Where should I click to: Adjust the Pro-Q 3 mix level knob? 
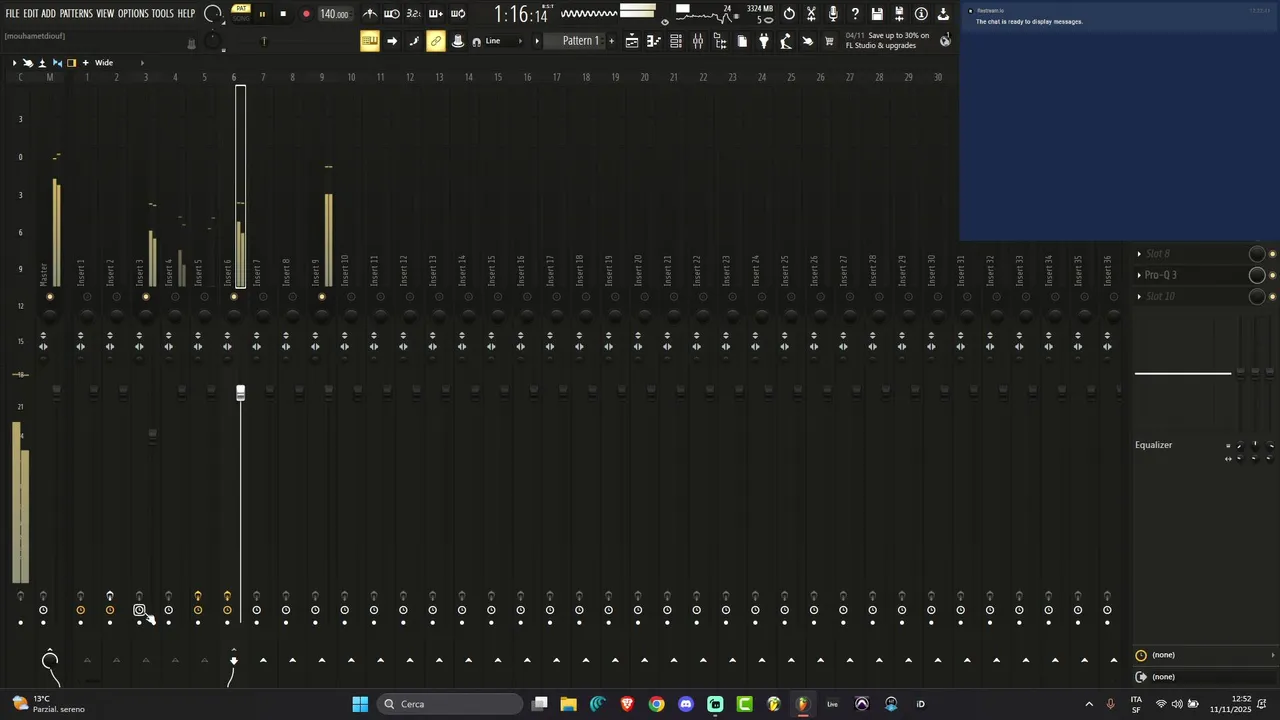(x=1257, y=275)
